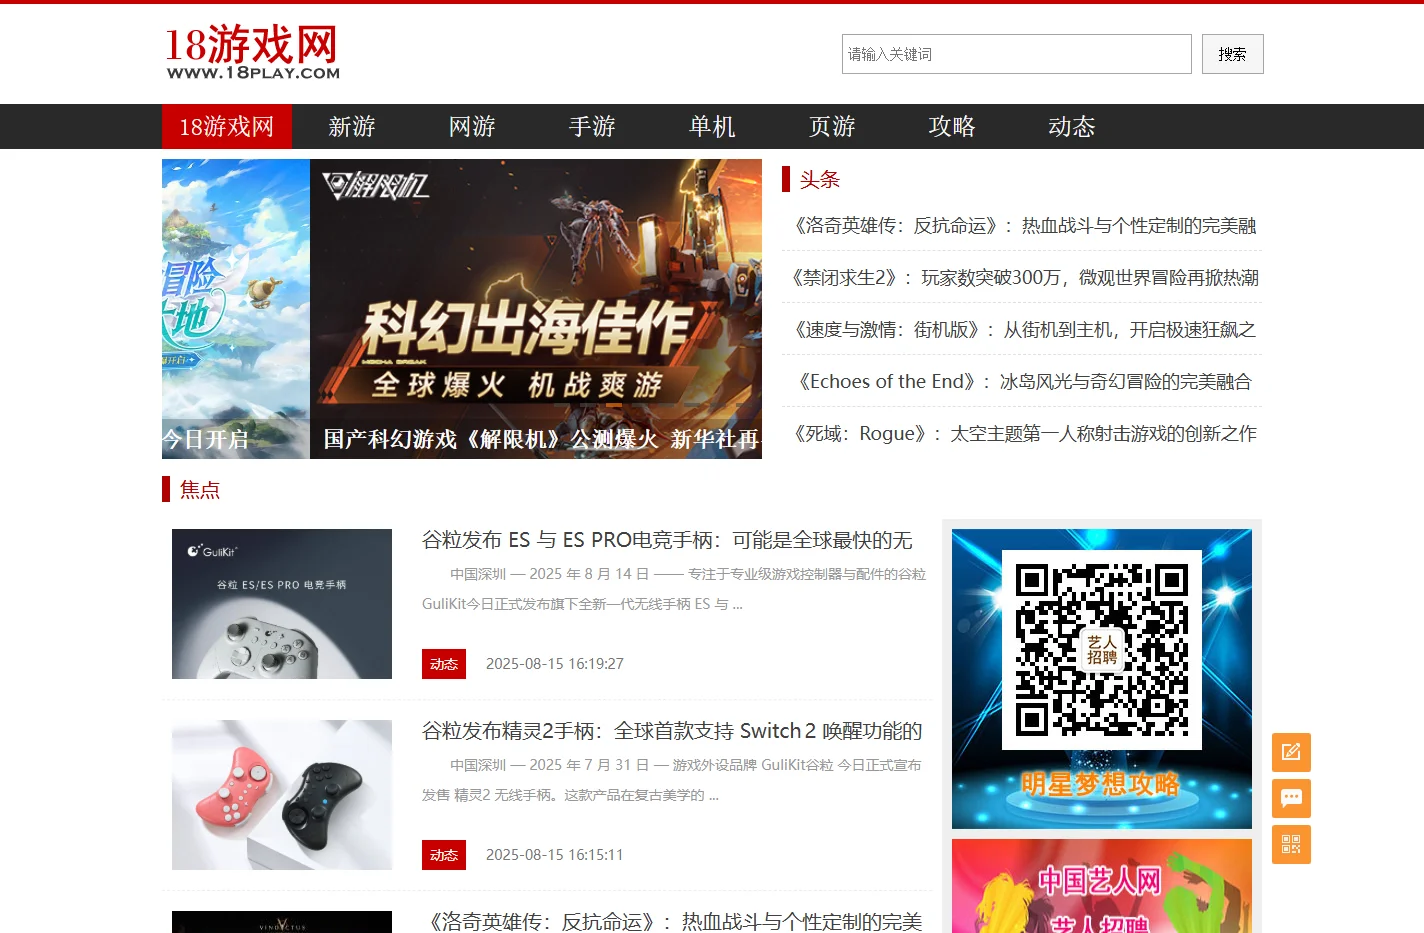
Task: Open article title 谷粒发布精灵2手柄
Action: coord(672,731)
